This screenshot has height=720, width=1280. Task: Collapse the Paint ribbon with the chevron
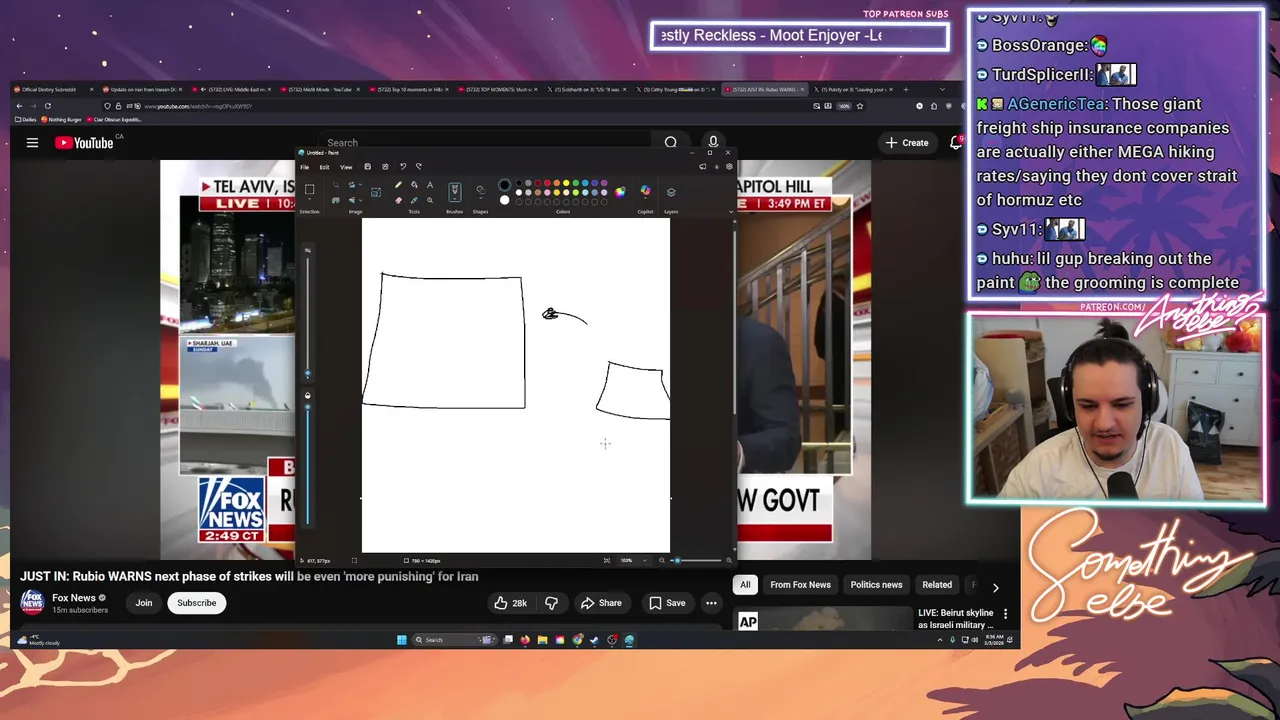(731, 212)
